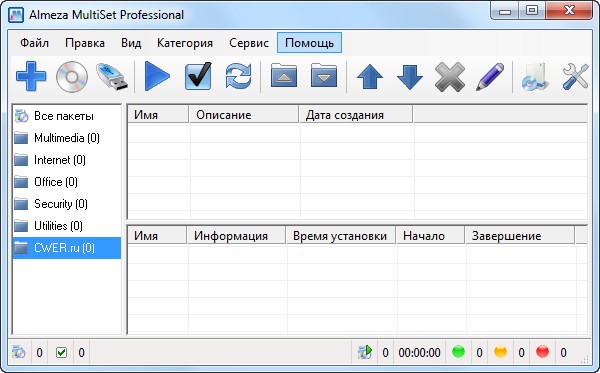Open the Категория menu
The width and height of the screenshot is (600, 373).
[x=185, y=43]
